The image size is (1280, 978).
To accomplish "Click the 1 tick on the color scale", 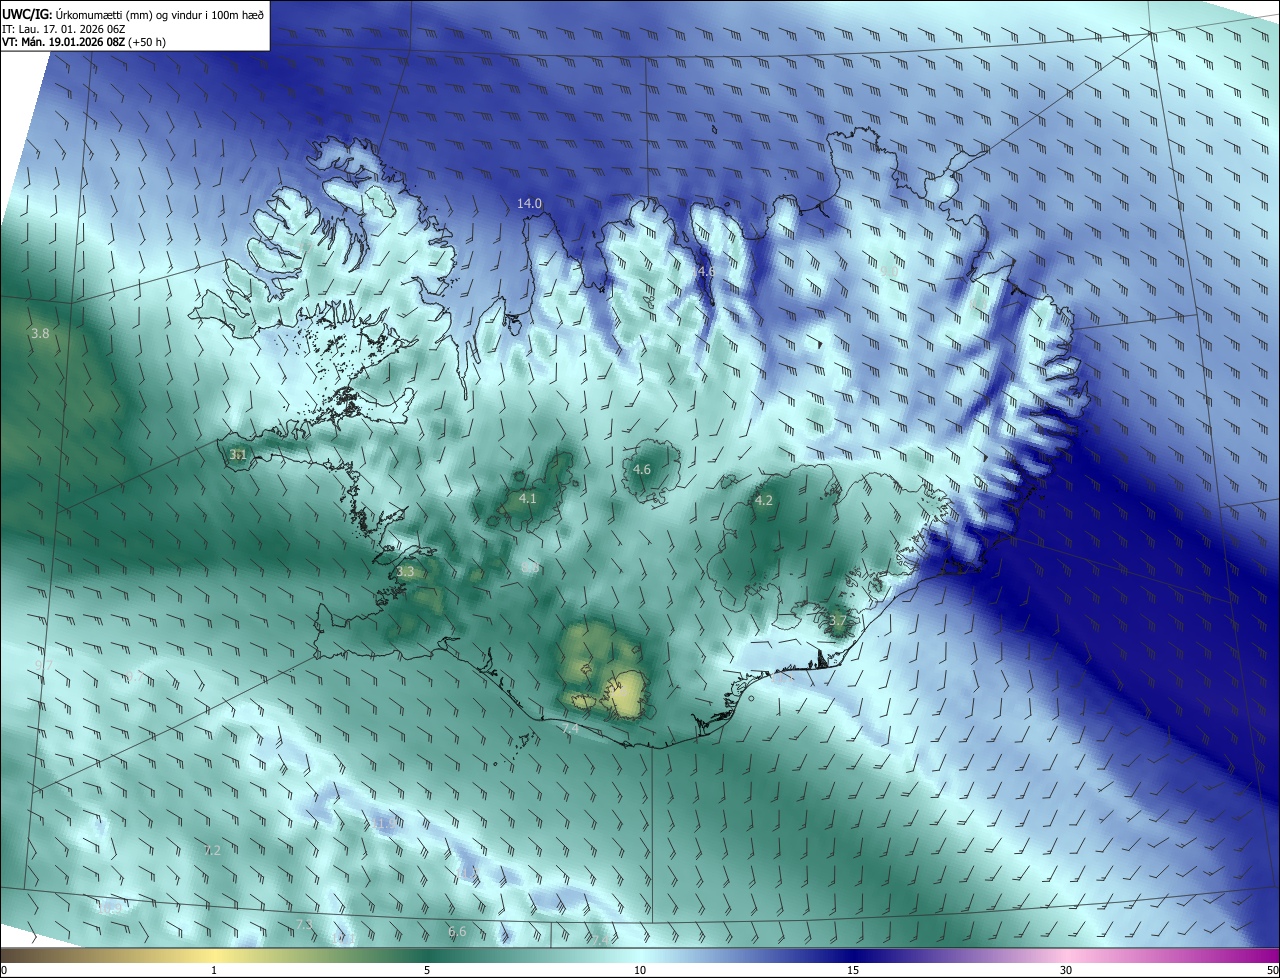I will pos(214,970).
